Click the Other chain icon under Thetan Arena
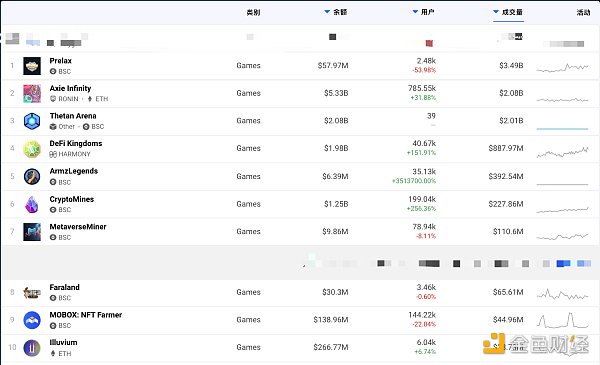The height and width of the screenshot is (365, 600). [x=53, y=127]
